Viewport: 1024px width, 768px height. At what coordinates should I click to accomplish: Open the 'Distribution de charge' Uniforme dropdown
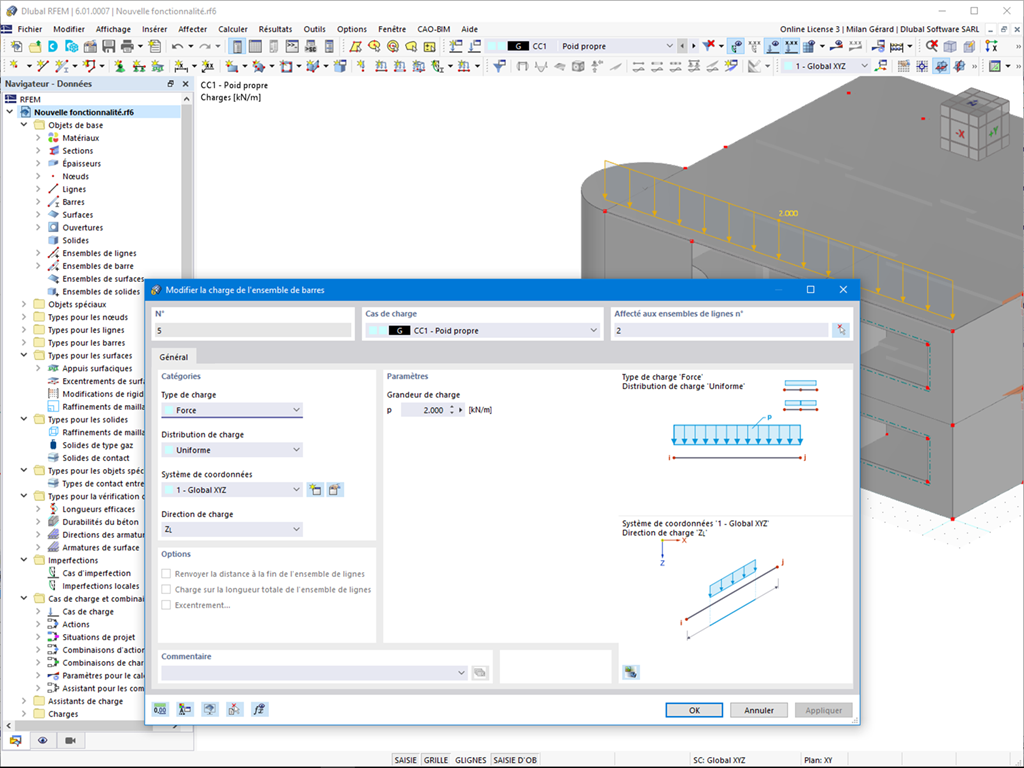(232, 450)
